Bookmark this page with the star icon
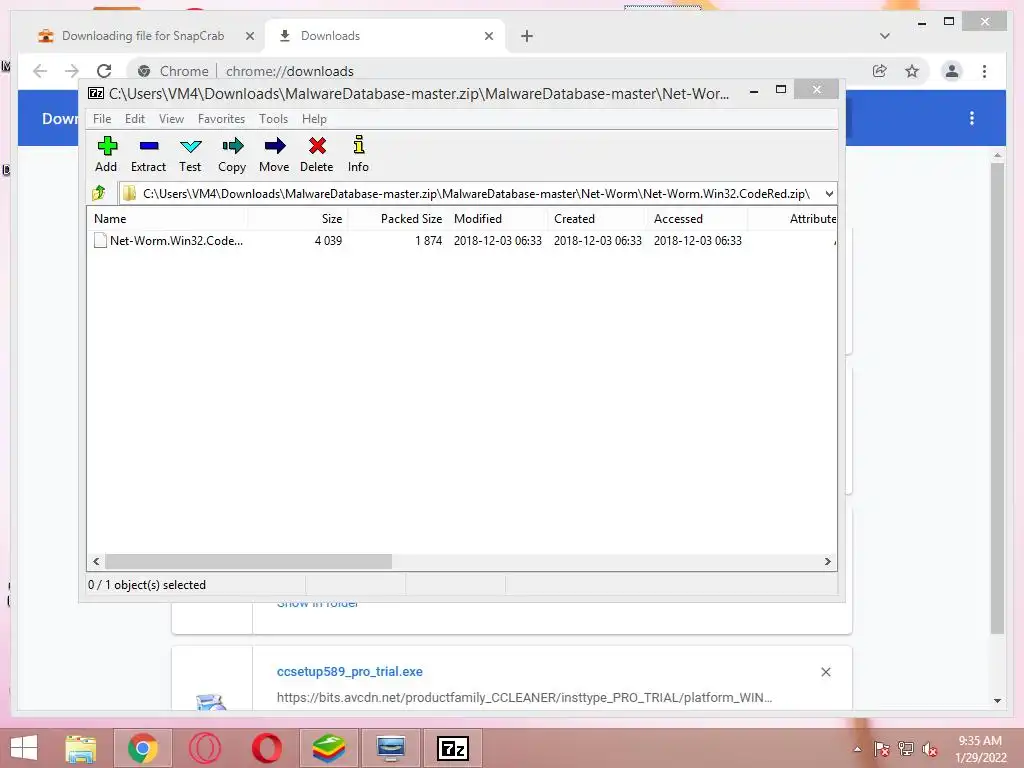 [912, 71]
